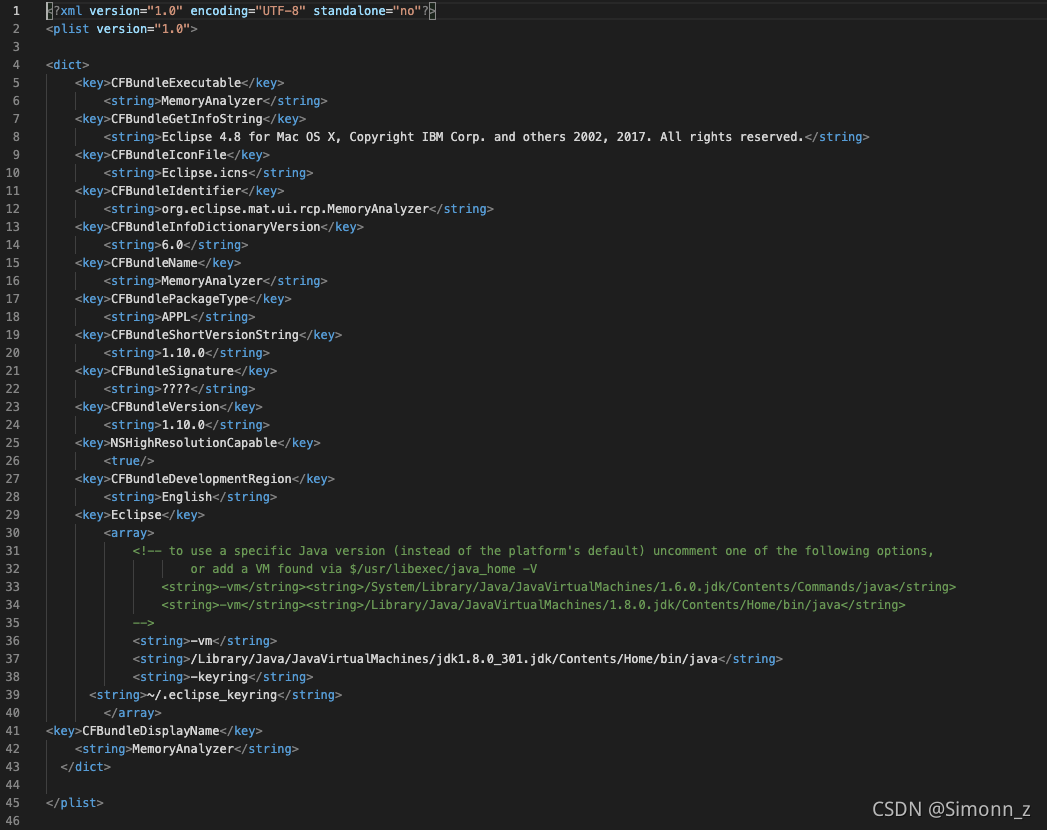Click the <true/> tag
The image size is (1047, 830).
[129, 461]
